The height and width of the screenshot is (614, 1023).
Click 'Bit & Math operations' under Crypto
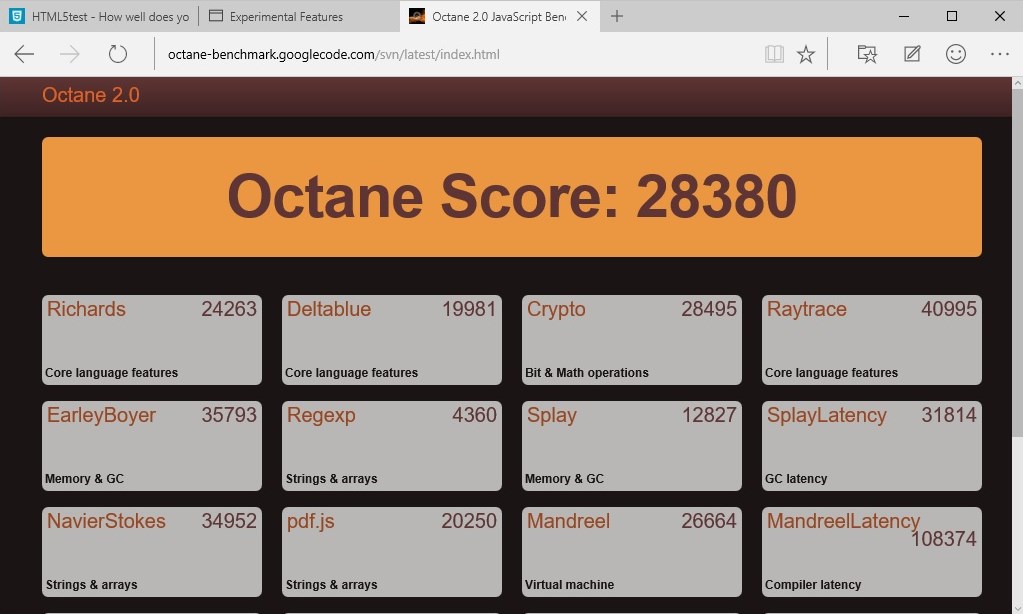(587, 373)
